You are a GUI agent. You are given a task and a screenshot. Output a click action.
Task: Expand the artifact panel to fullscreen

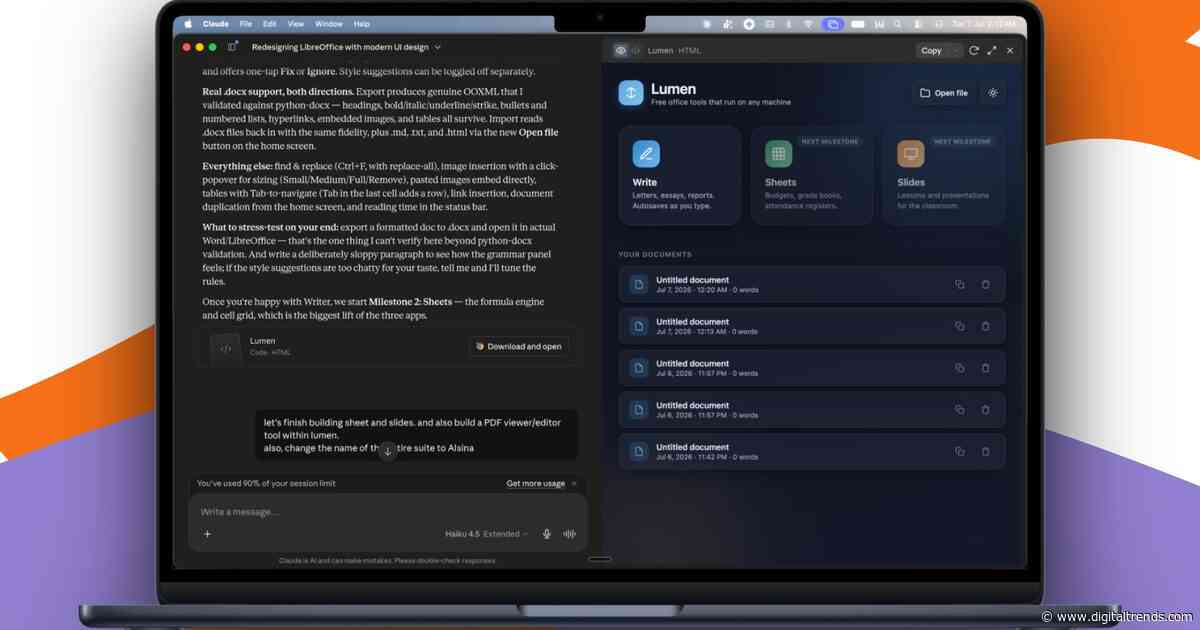coord(992,50)
